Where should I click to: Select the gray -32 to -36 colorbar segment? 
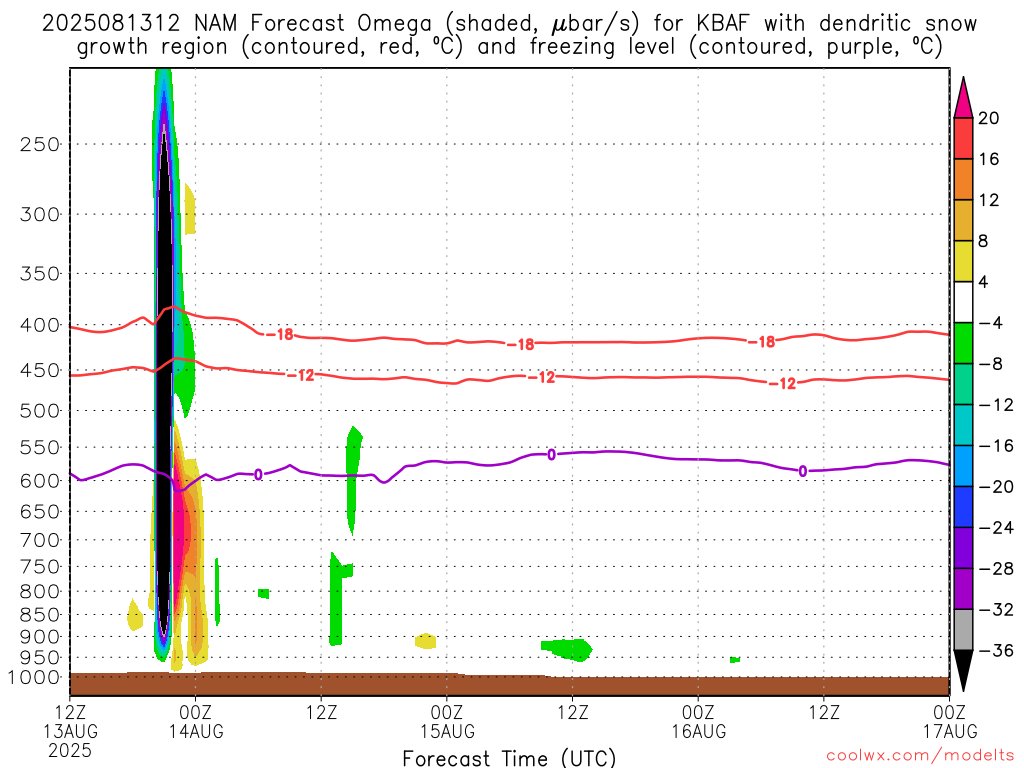(963, 630)
